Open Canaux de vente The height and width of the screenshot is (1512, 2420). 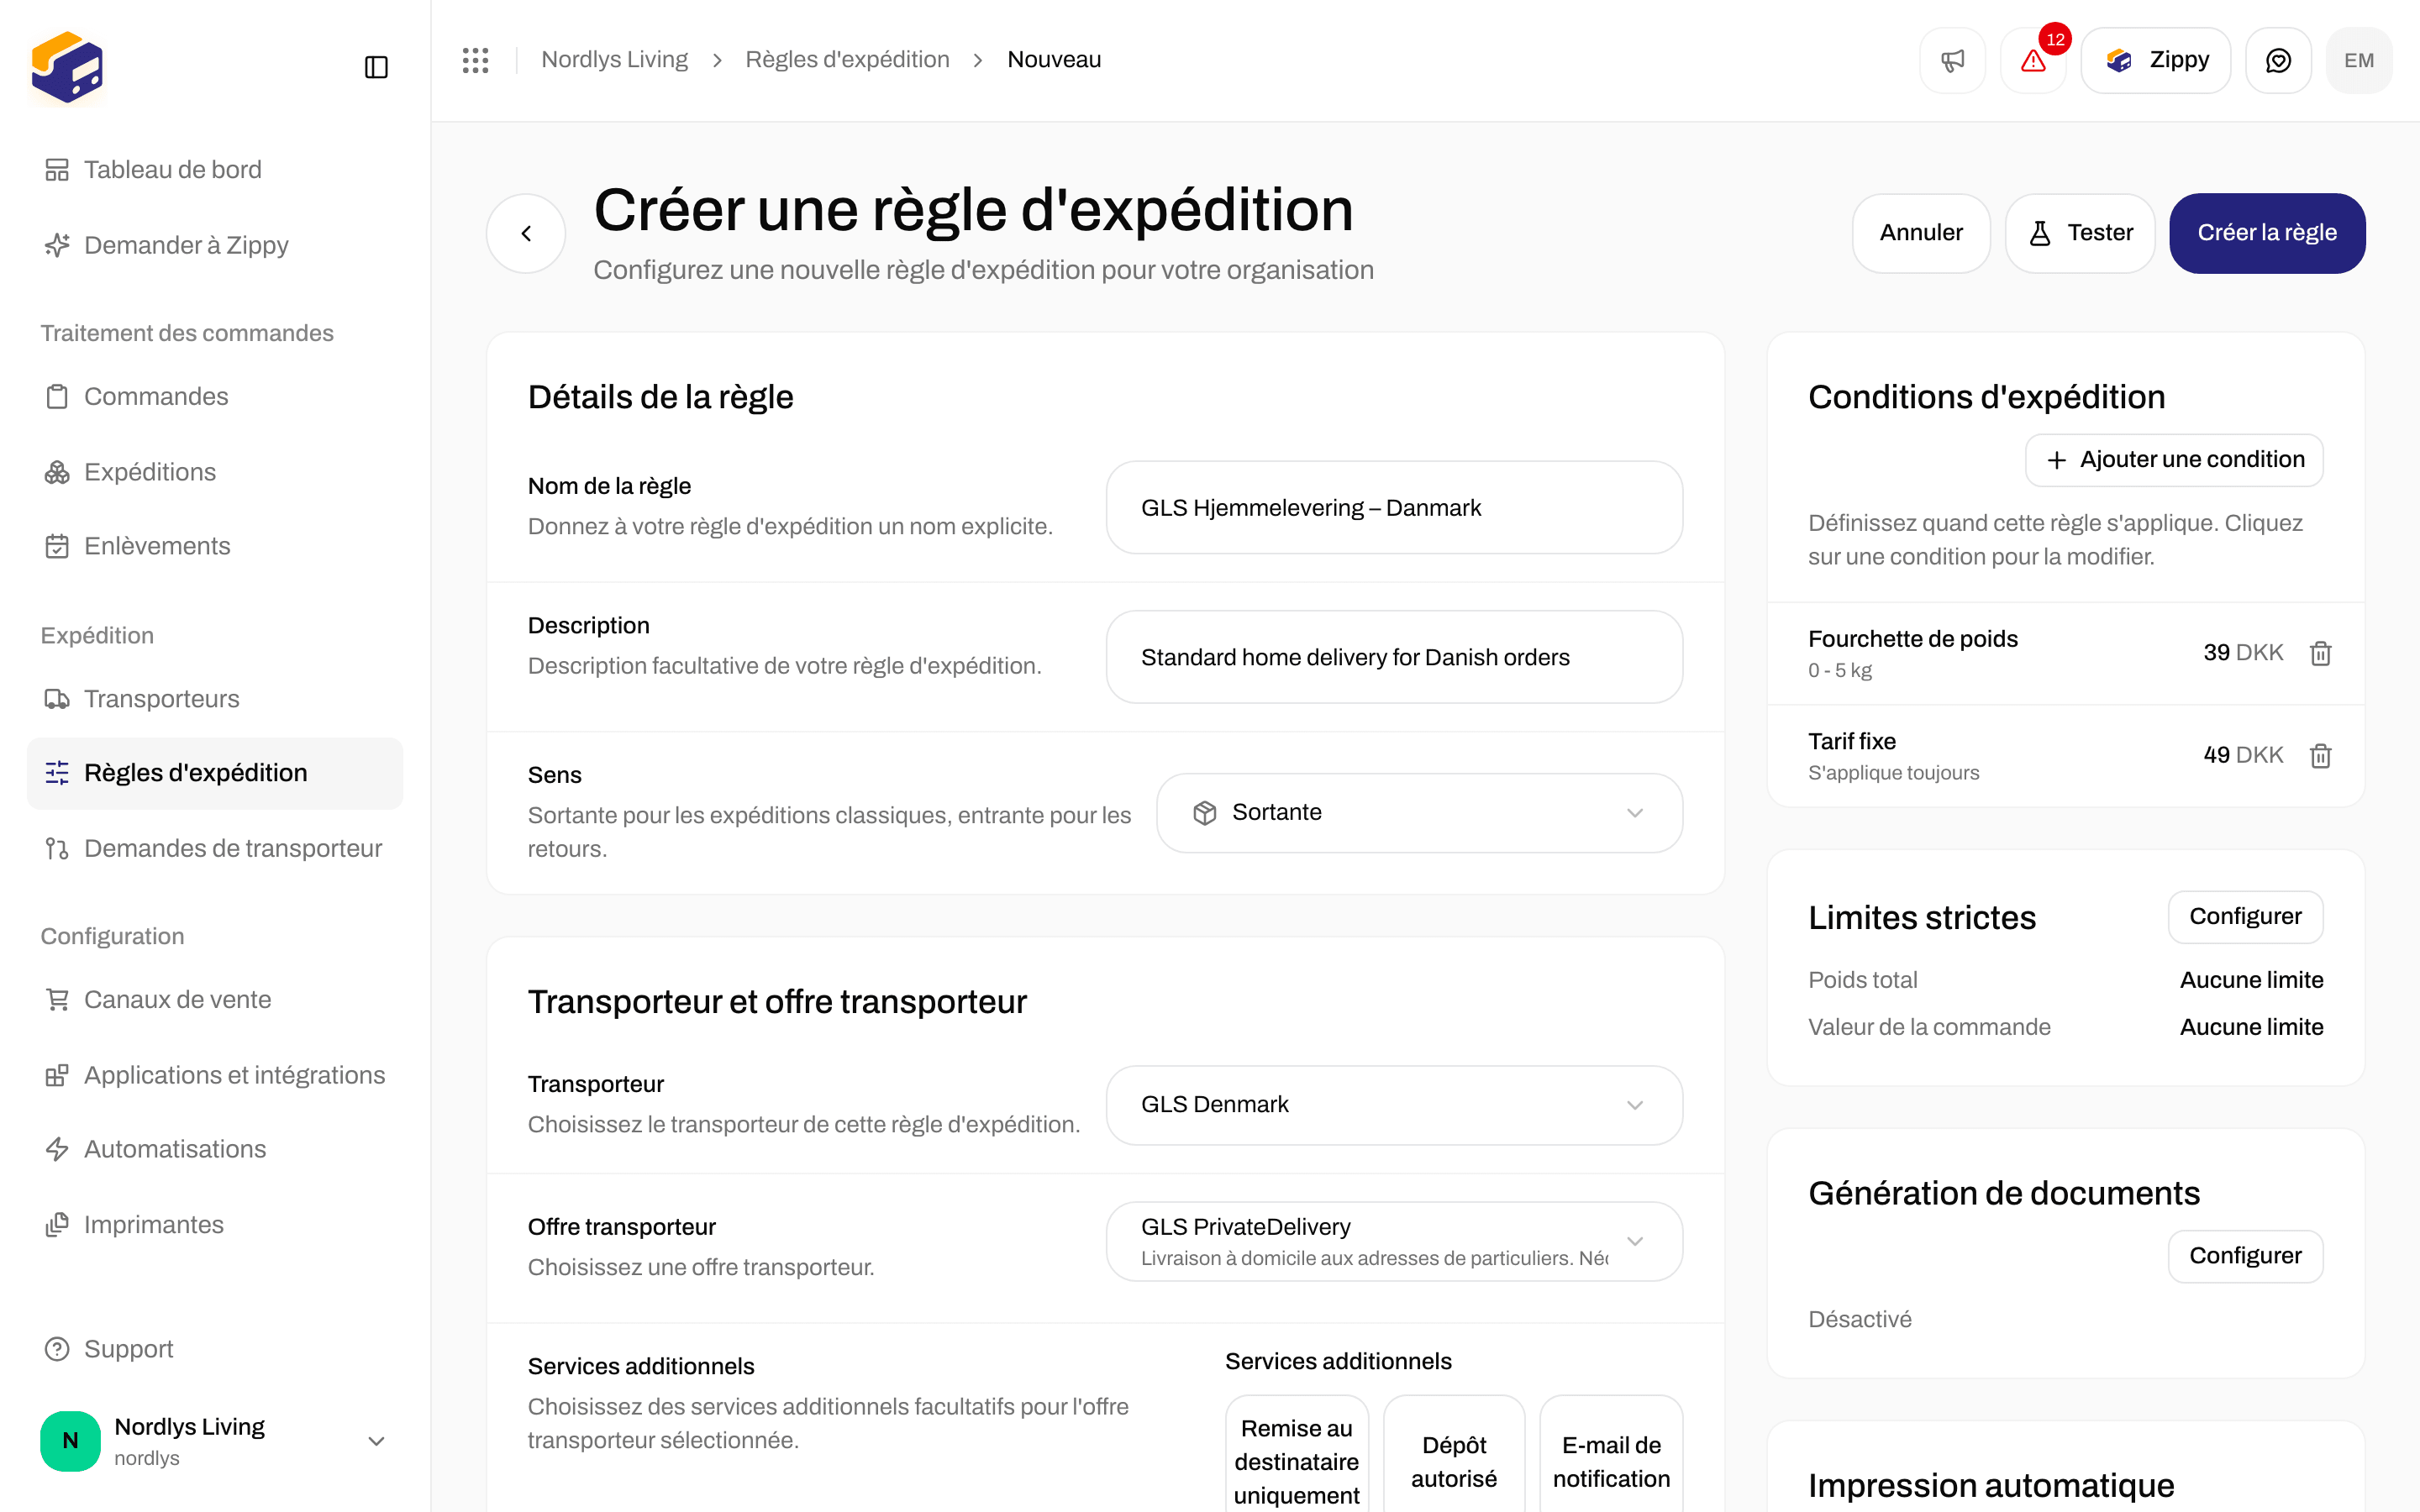215,1000
